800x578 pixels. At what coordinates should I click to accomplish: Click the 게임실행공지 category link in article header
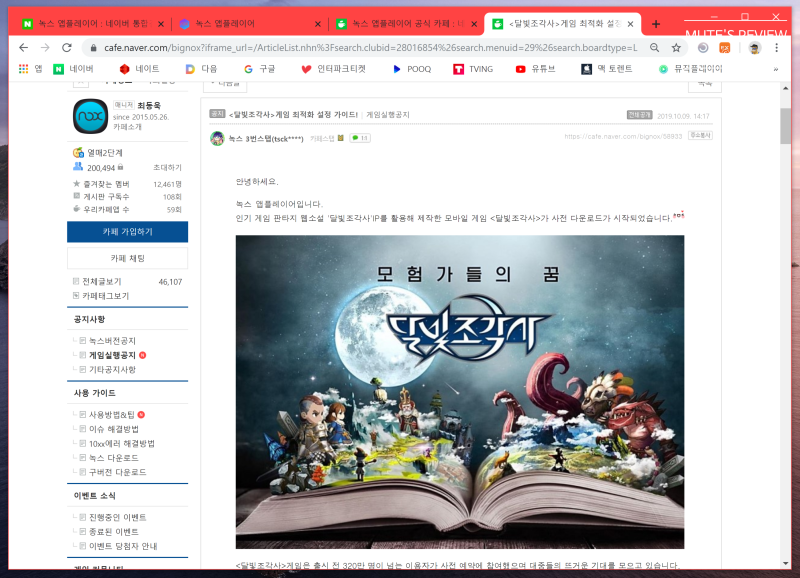point(388,115)
